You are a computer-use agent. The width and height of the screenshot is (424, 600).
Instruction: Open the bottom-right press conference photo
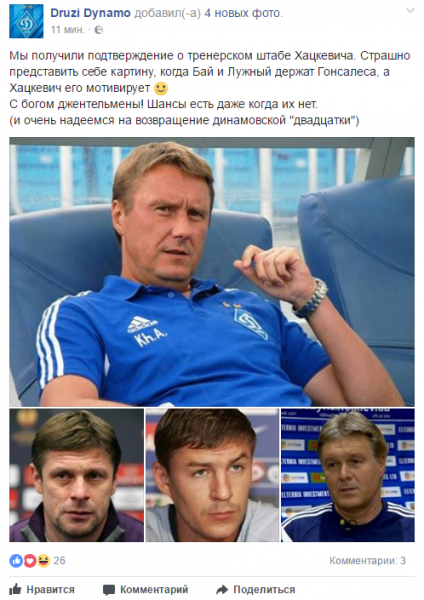pyautogui.click(x=348, y=475)
